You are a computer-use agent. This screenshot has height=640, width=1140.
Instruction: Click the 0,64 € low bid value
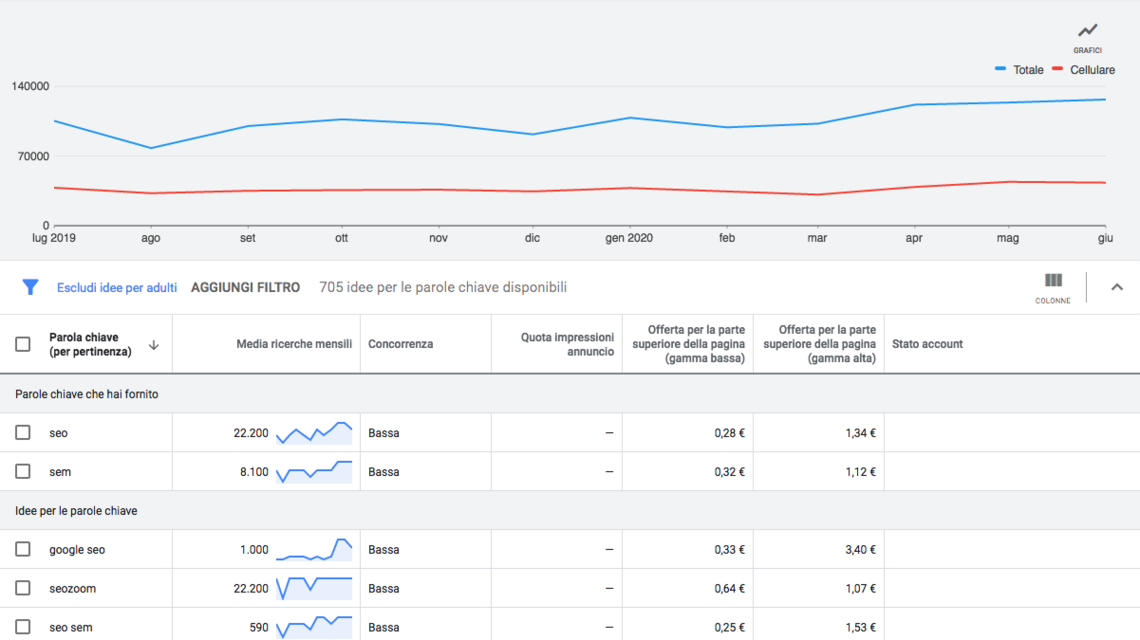pos(729,588)
